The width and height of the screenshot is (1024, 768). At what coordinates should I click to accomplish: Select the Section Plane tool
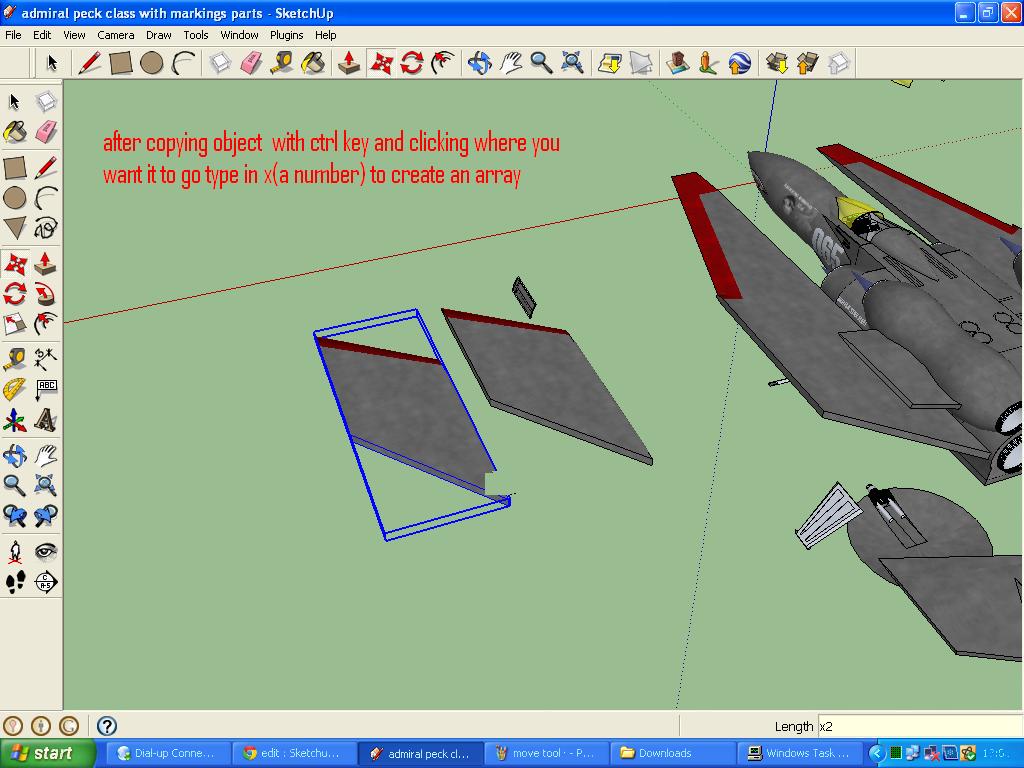coord(46,582)
